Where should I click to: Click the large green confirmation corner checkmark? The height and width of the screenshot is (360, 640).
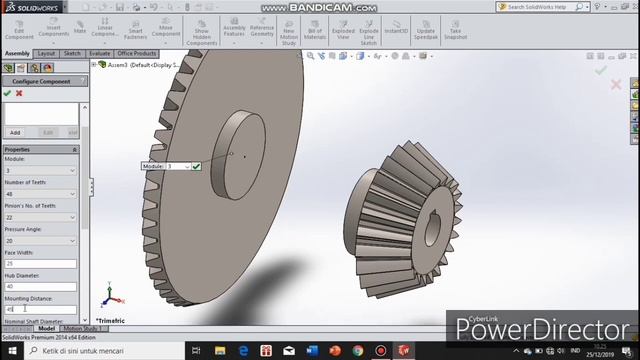tap(601, 70)
